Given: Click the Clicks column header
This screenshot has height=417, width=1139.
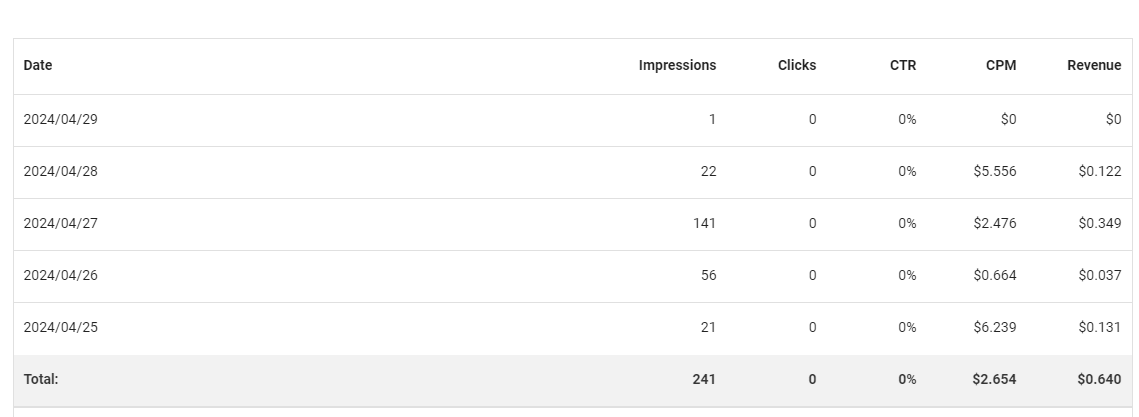Looking at the screenshot, I should tap(797, 65).
